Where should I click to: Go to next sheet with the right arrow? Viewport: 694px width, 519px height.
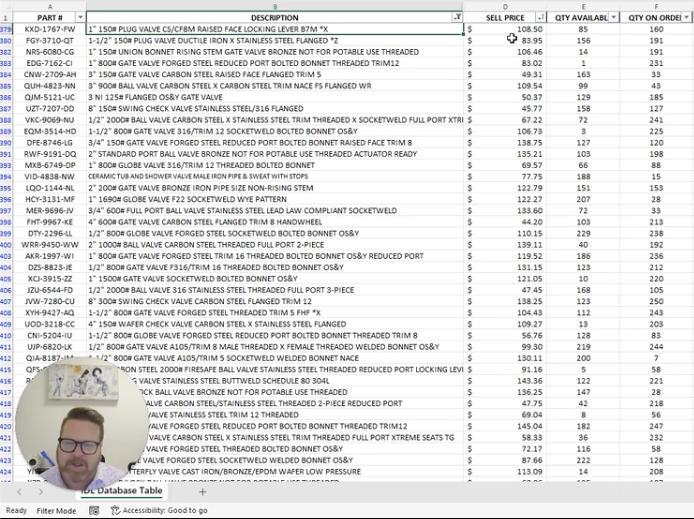(x=40, y=492)
